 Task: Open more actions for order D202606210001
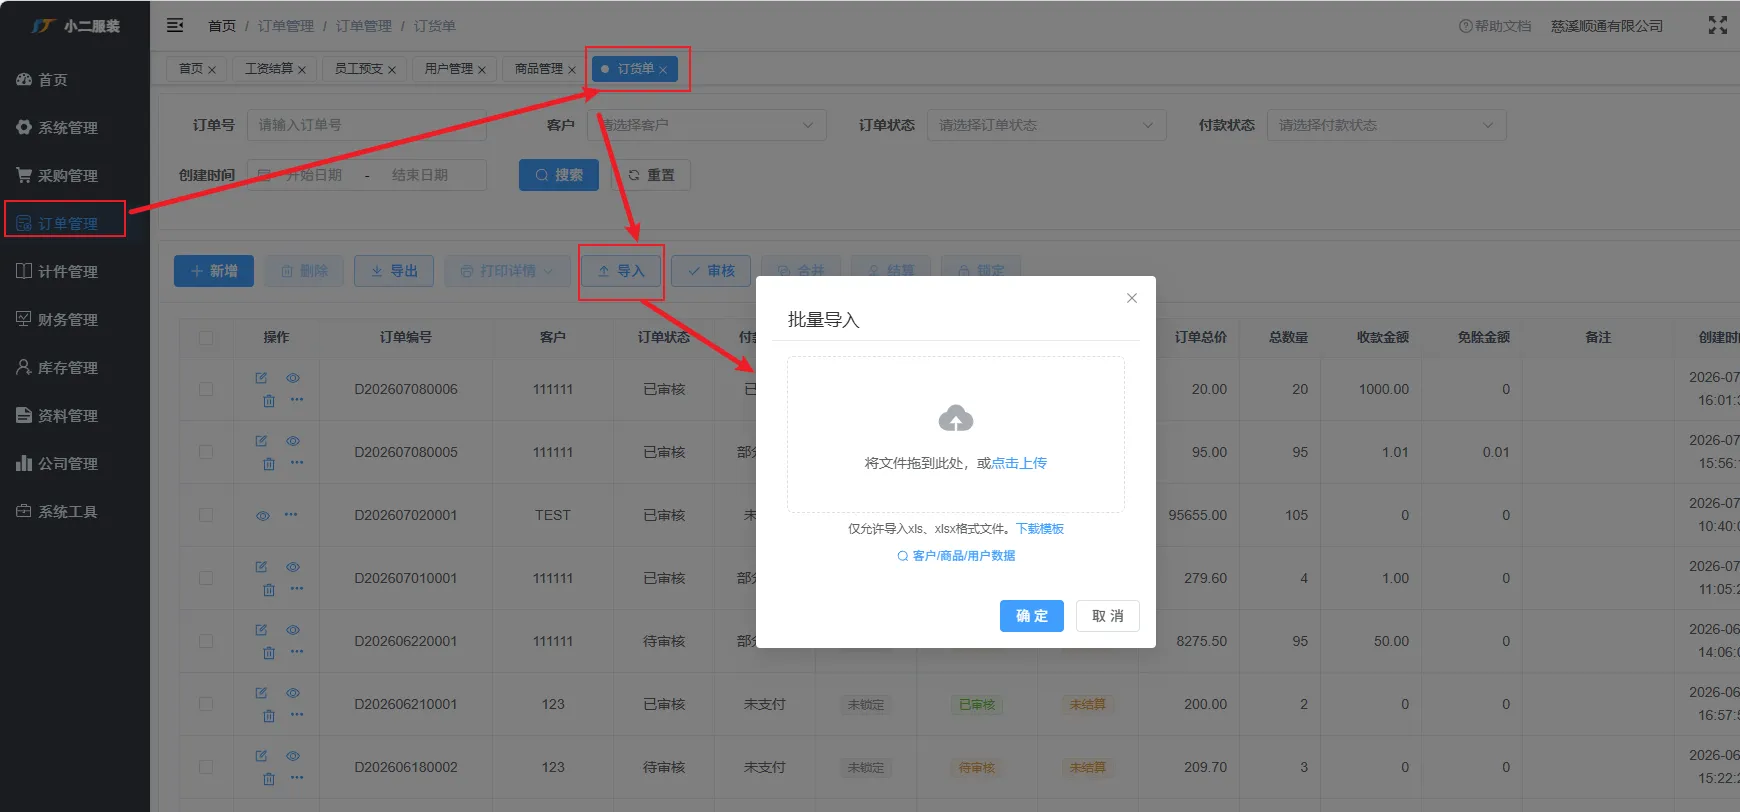297,714
